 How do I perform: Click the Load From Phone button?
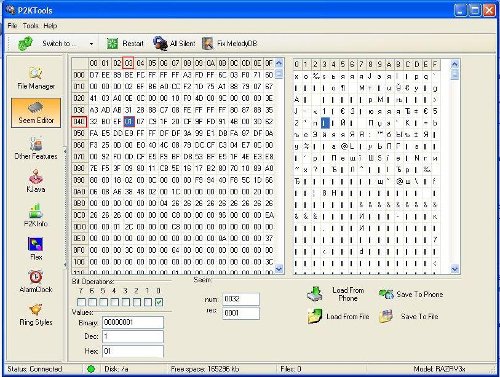(x=336, y=294)
